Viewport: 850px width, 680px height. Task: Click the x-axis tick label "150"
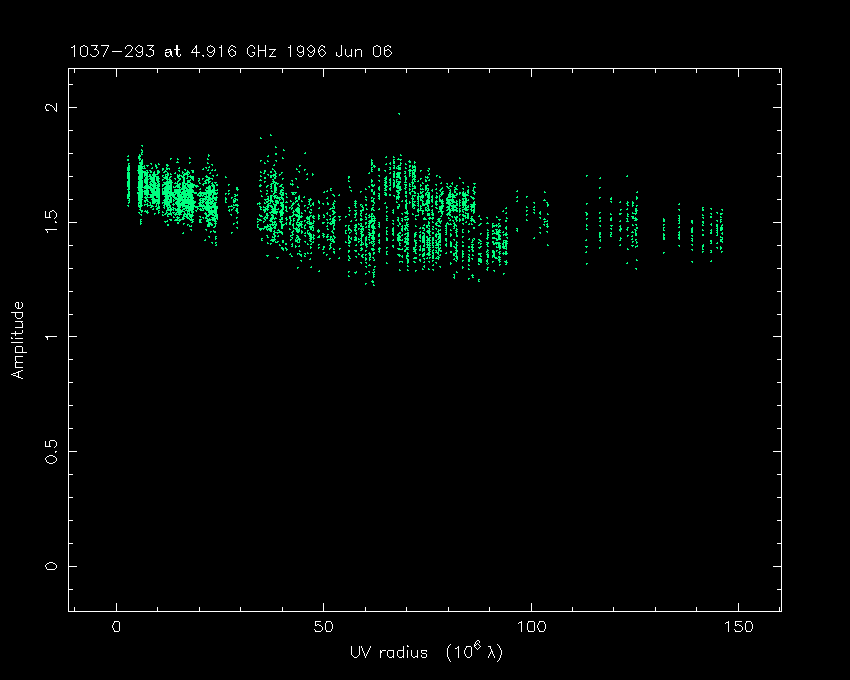pyautogui.click(x=737, y=627)
